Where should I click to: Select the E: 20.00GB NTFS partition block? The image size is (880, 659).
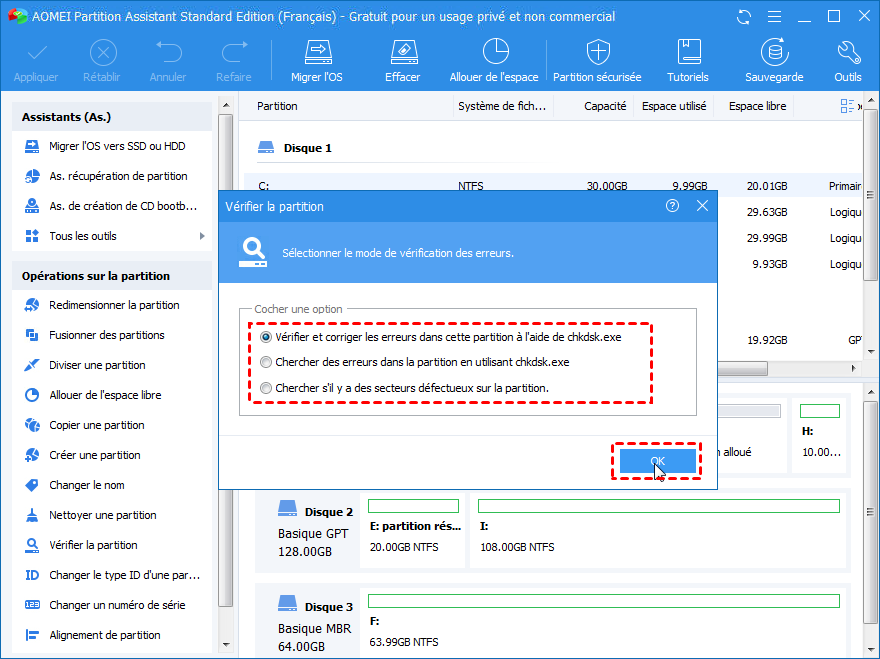(413, 531)
